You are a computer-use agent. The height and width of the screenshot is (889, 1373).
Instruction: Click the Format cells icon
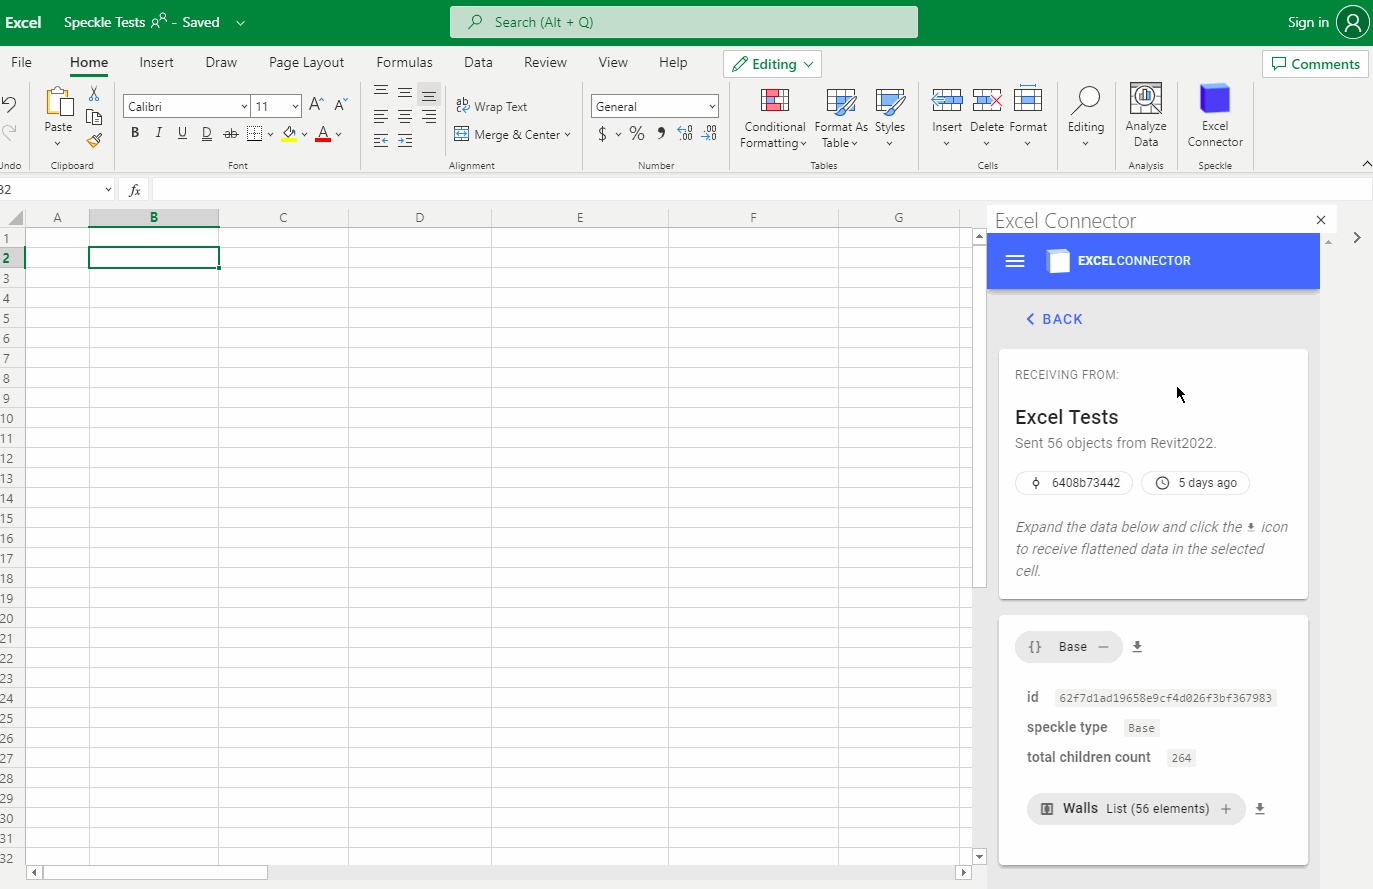(x=1028, y=99)
